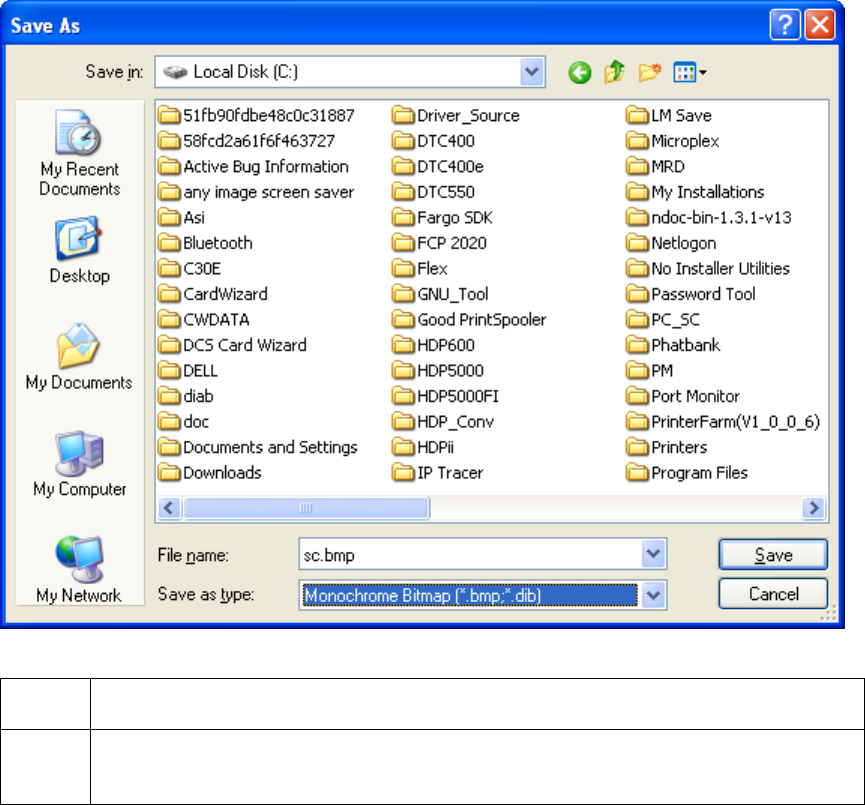
Task: Select the GNU_Tool folder name
Action: point(453,294)
